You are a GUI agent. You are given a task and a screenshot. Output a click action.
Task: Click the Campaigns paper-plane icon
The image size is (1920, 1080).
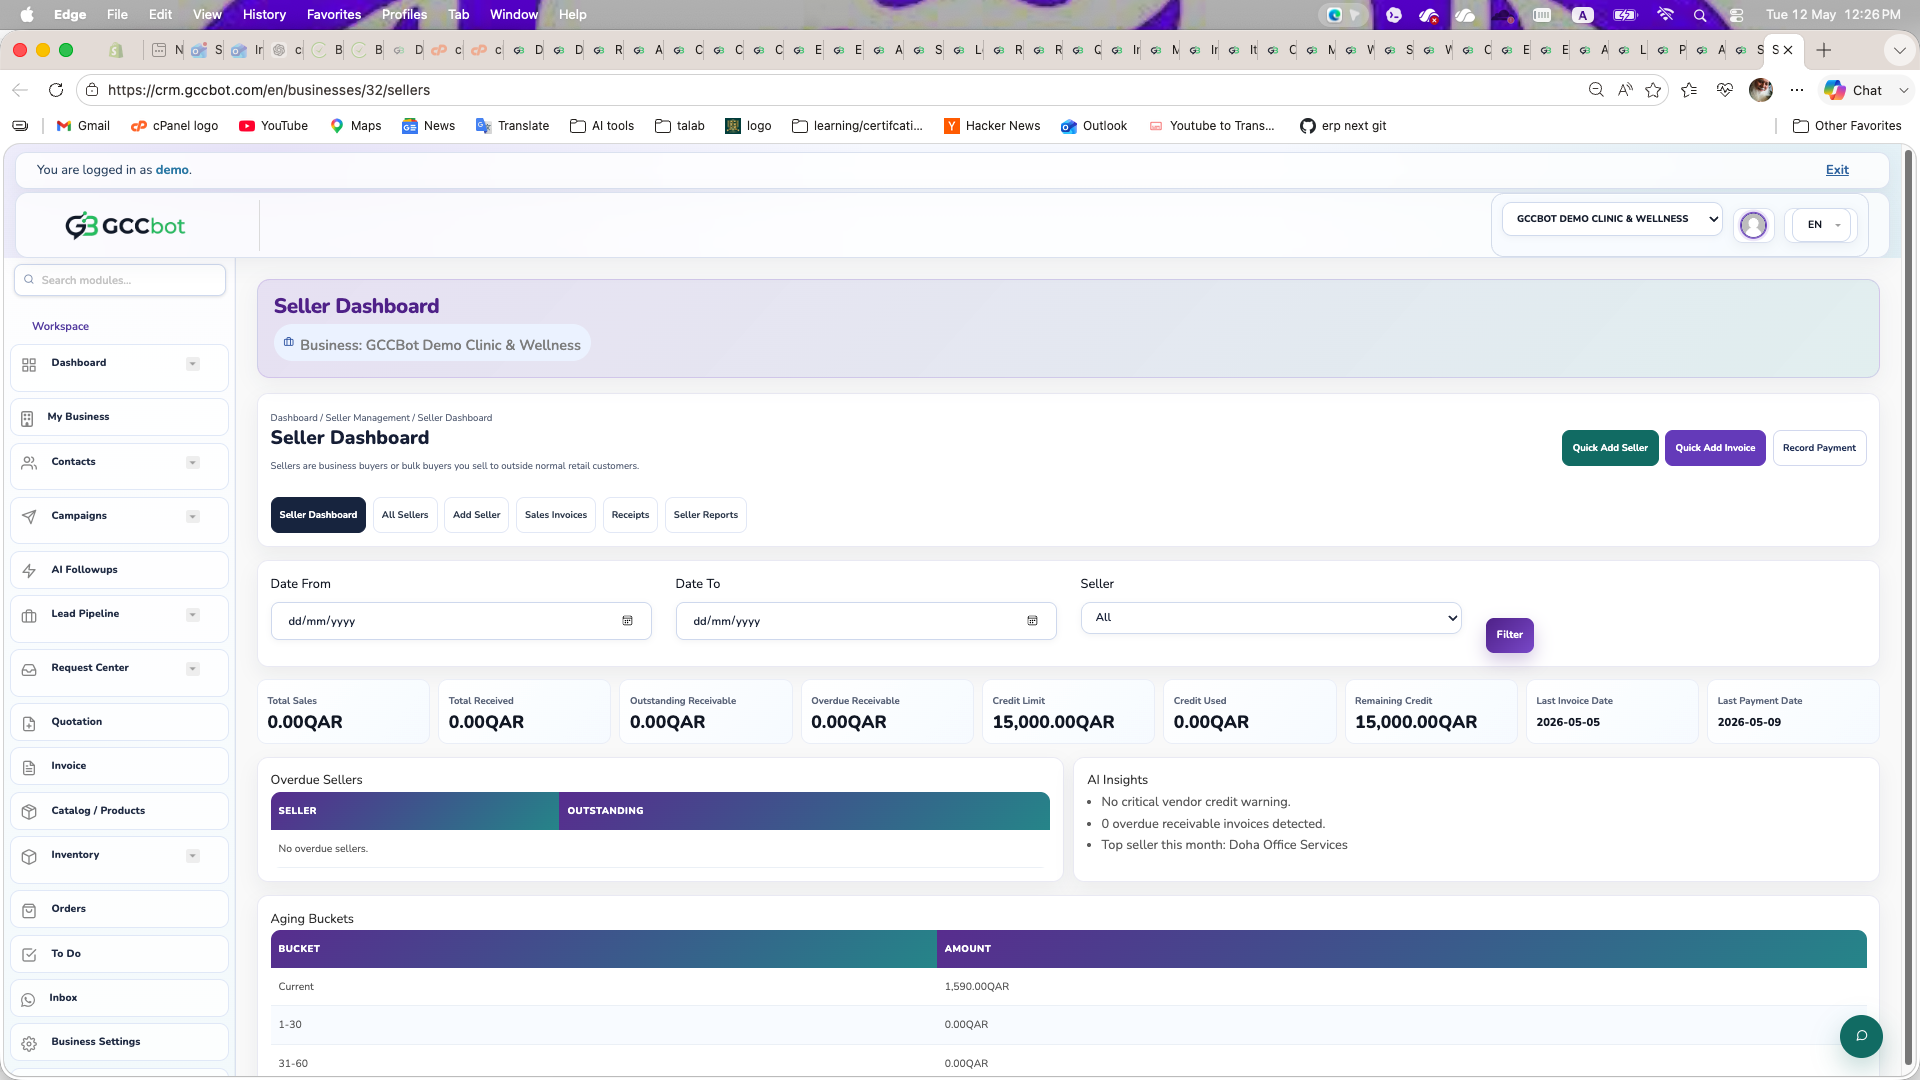click(x=29, y=517)
